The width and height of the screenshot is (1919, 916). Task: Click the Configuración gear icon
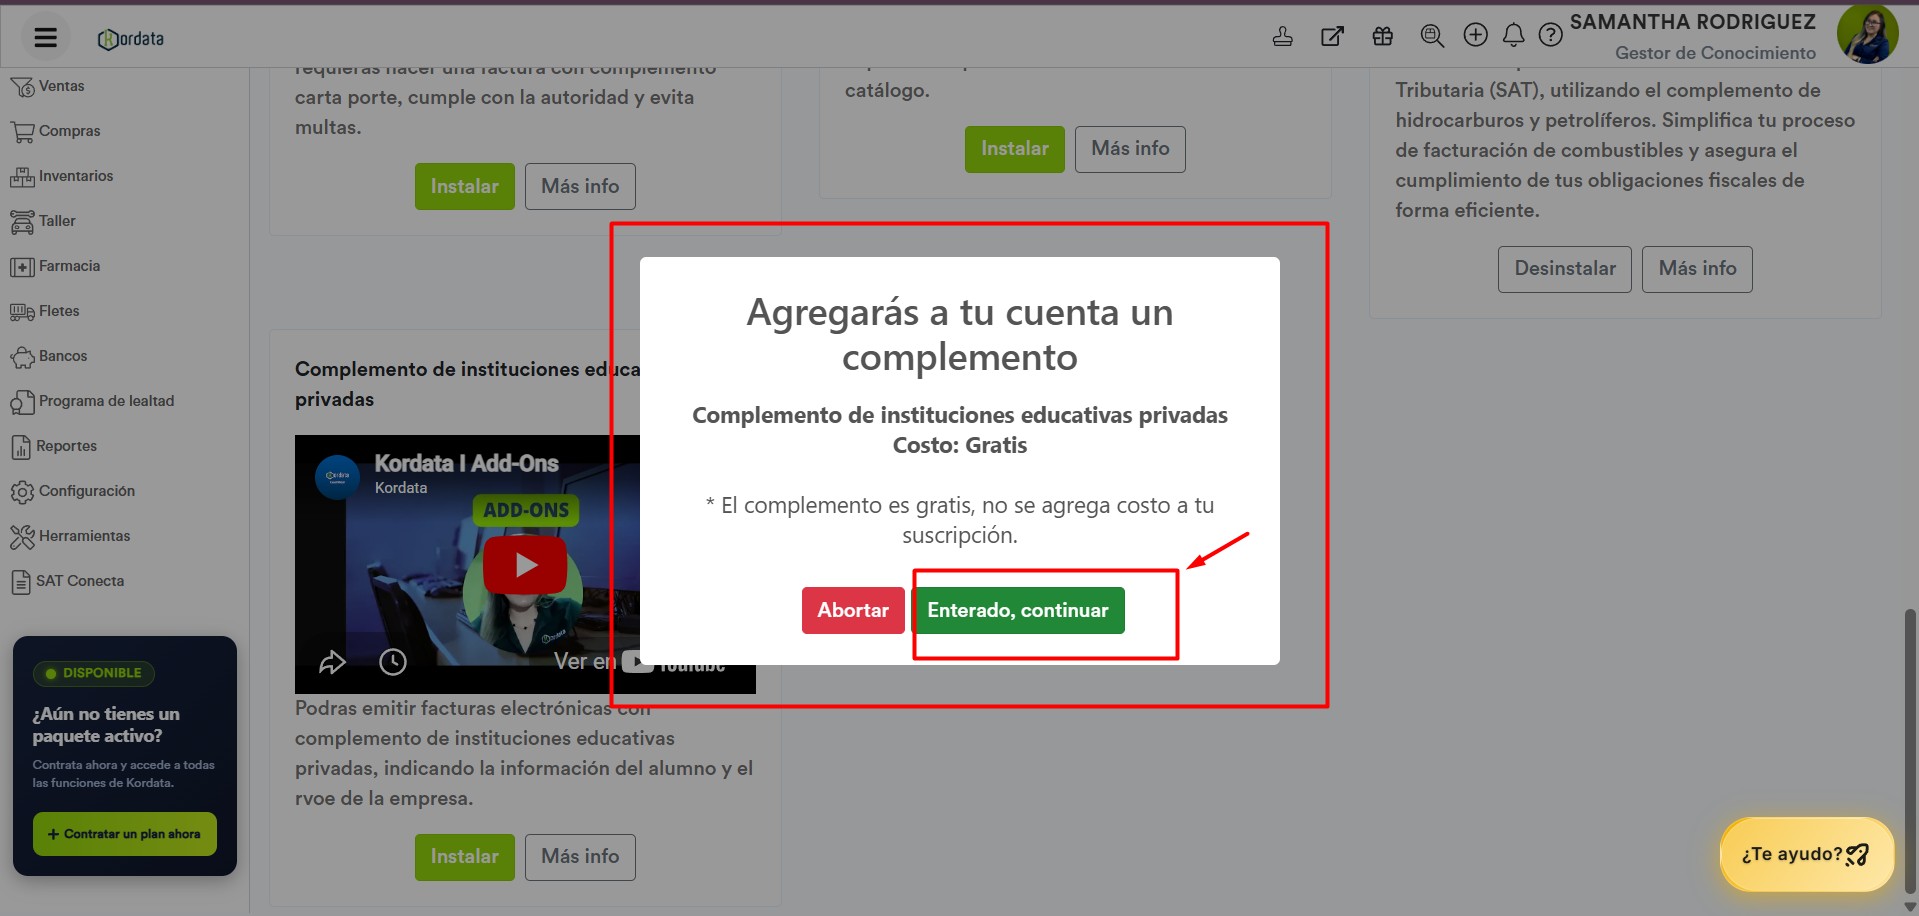22,492
